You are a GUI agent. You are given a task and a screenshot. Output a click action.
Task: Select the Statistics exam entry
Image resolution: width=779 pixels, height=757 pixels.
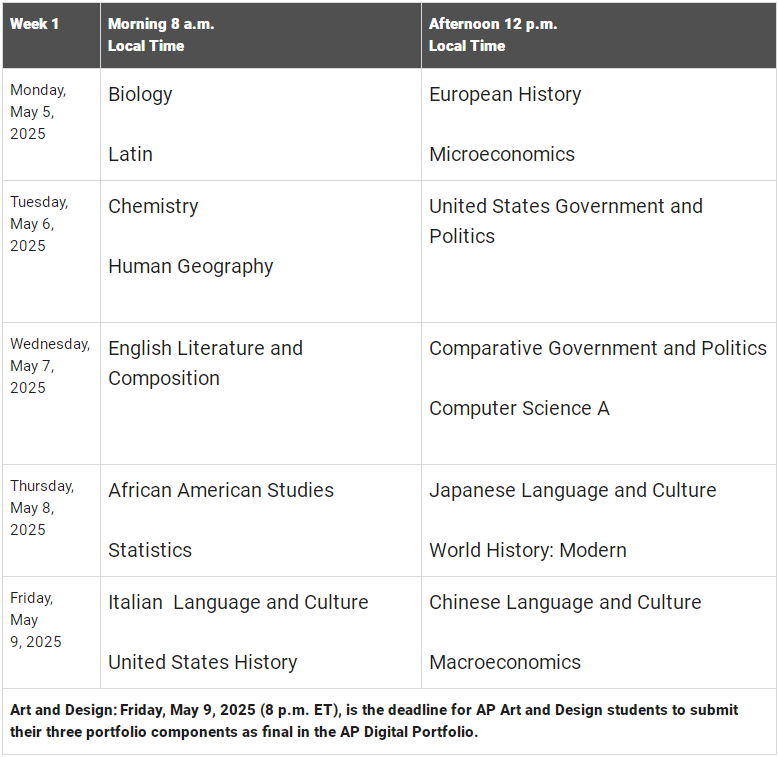[x=150, y=550]
